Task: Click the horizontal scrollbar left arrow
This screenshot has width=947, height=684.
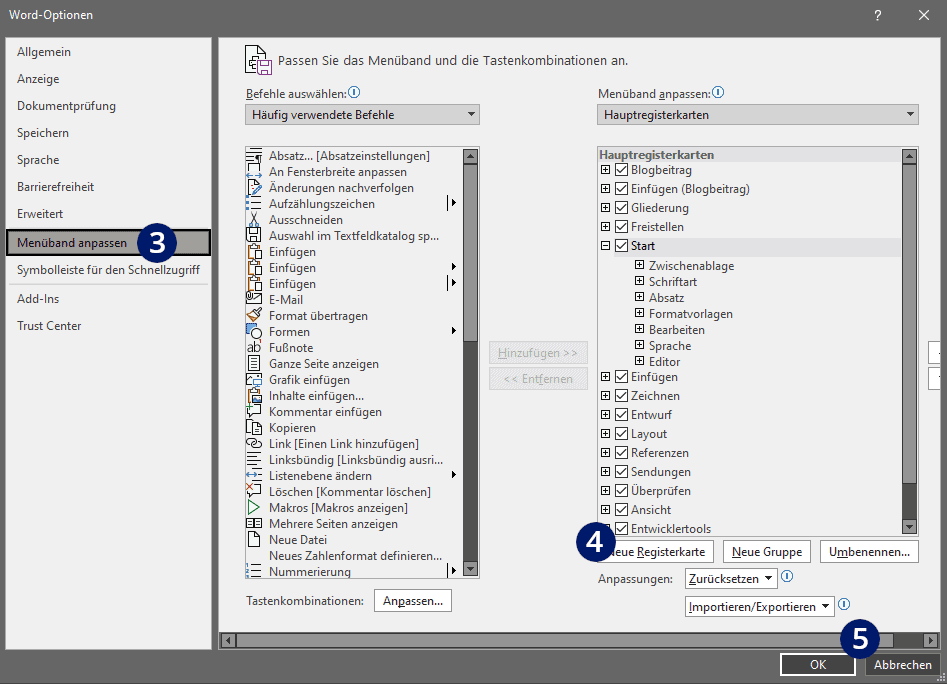Action: pyautogui.click(x=228, y=641)
